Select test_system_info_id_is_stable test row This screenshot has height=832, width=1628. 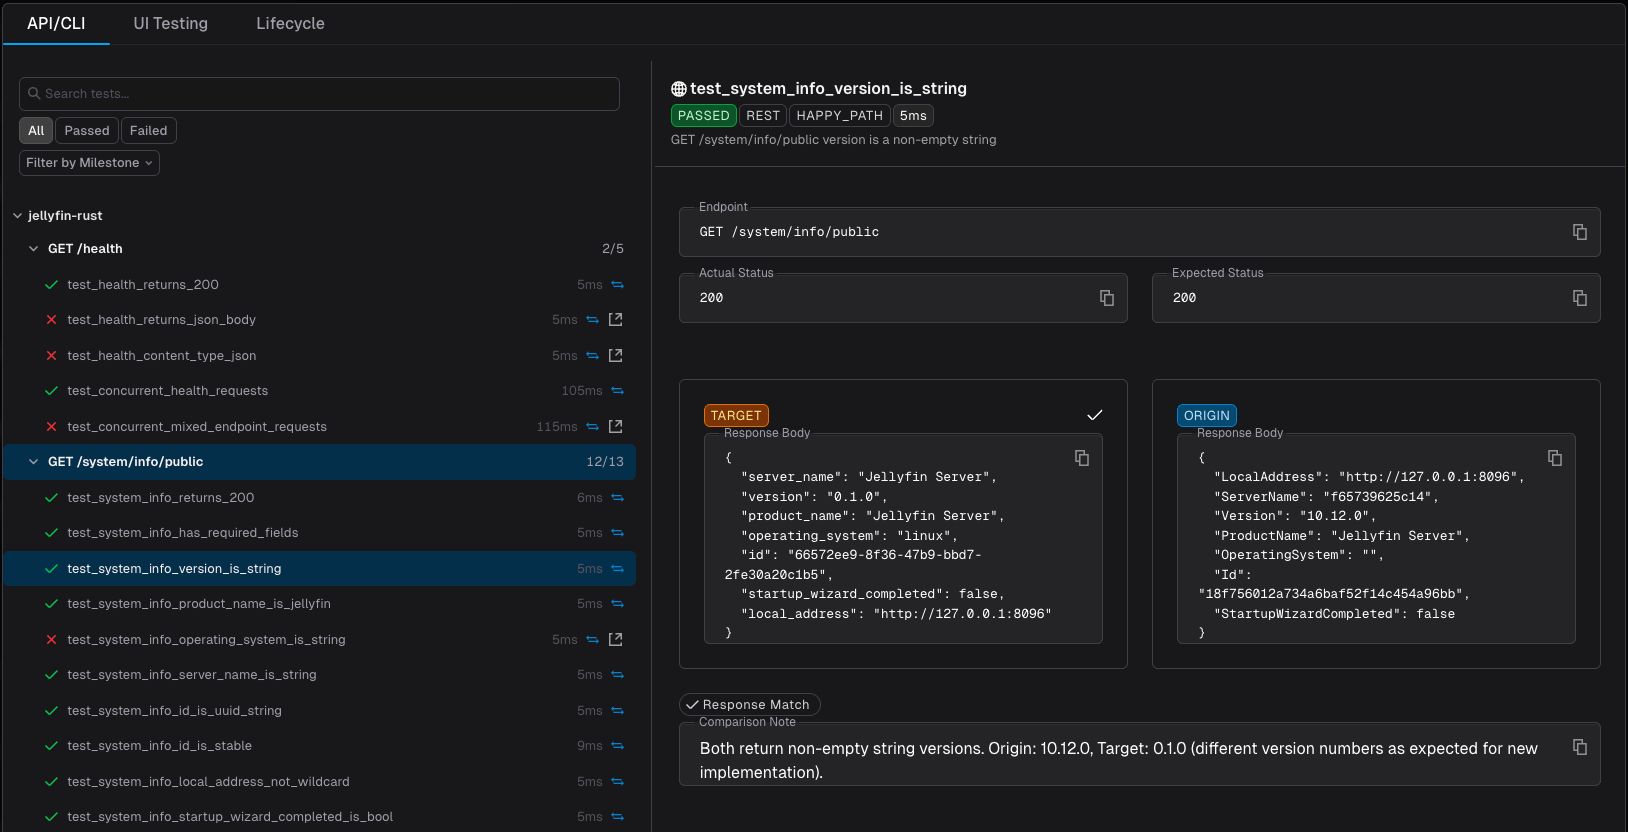click(x=320, y=746)
